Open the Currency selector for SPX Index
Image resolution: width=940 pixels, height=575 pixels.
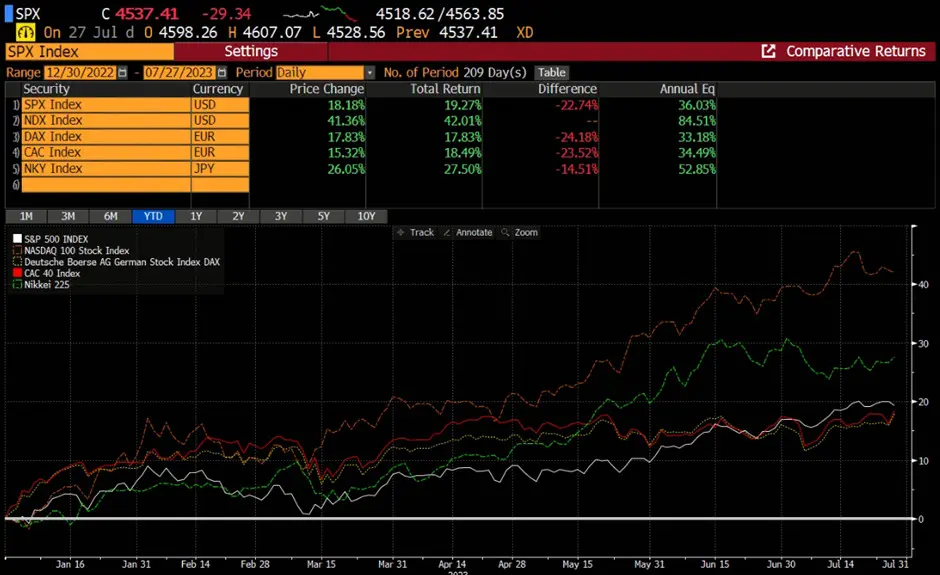pyautogui.click(x=218, y=105)
